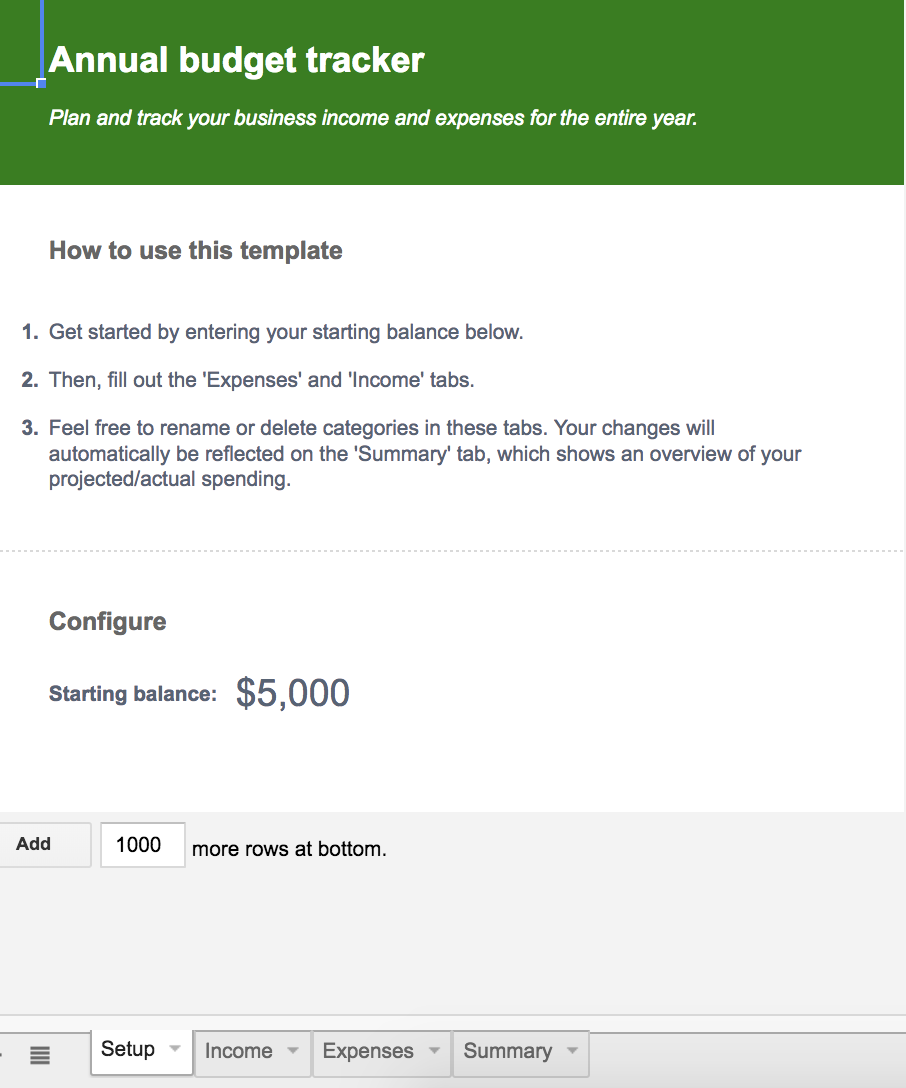Select the $5,000 starting balance cell
Viewport: 906px width, 1088px height.
293,693
